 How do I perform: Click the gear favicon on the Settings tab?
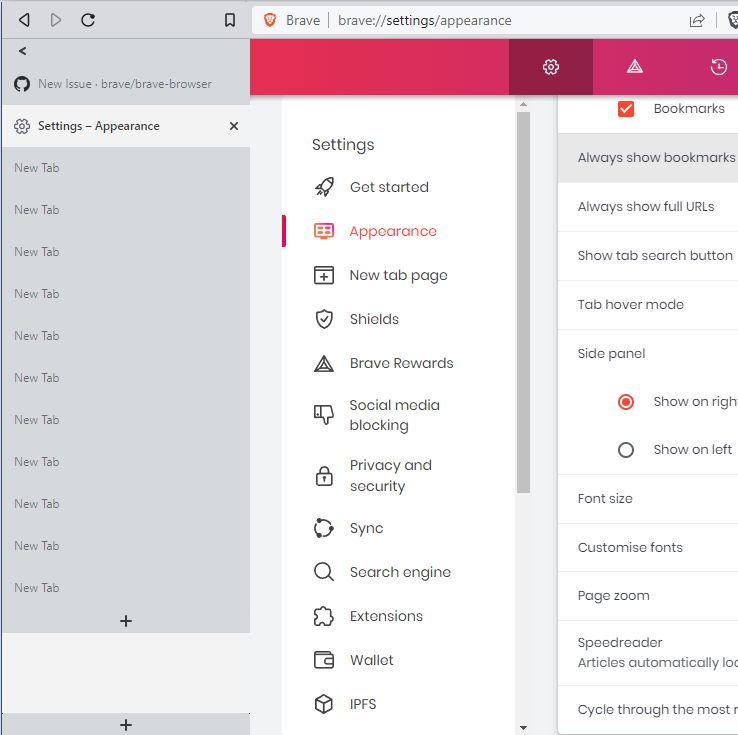pos(22,126)
